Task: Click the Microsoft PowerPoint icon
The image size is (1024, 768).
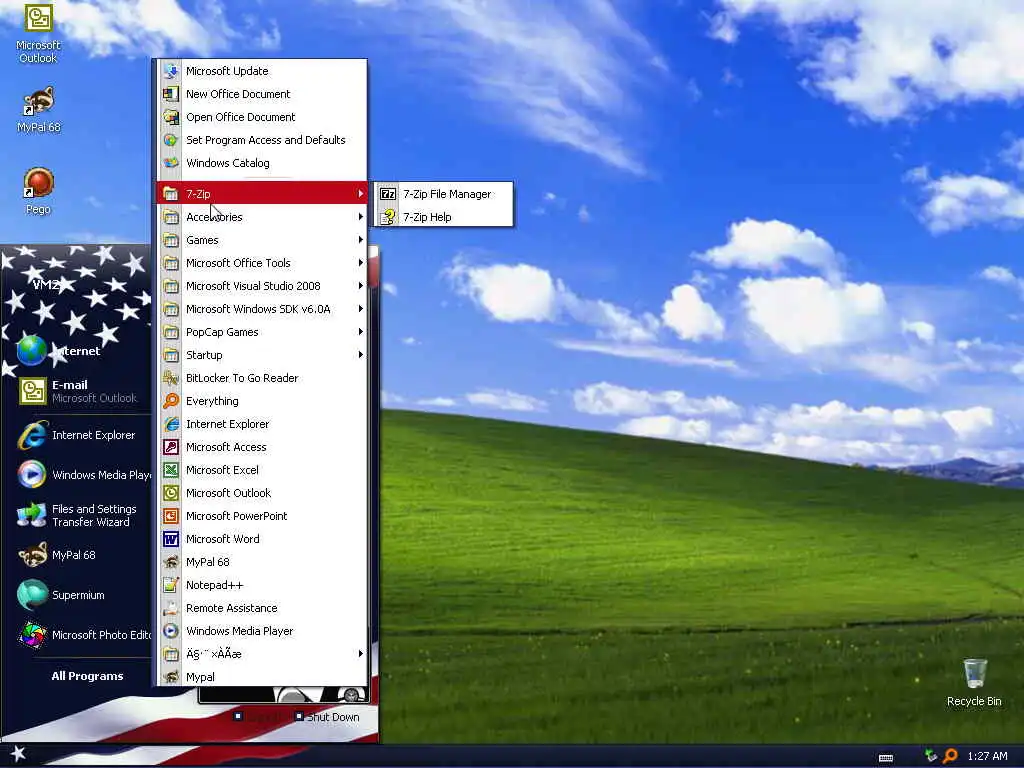Action: point(171,515)
